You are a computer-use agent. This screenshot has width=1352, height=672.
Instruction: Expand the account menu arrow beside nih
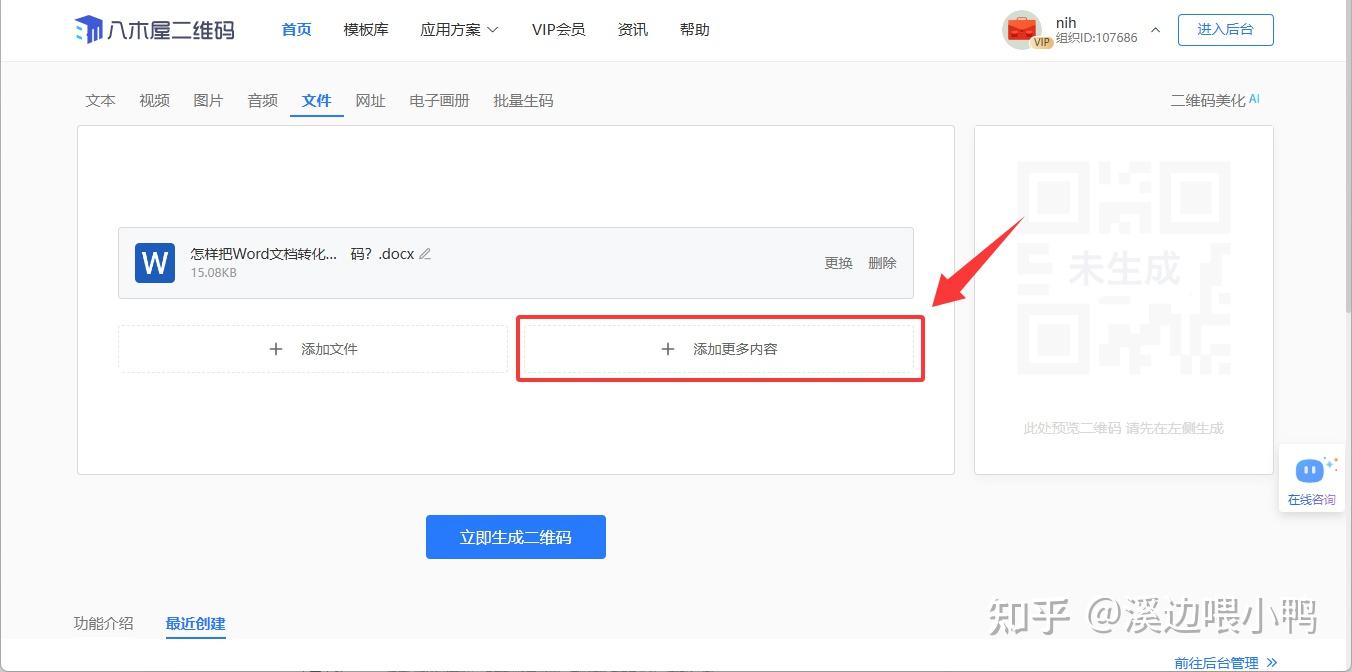1155,30
